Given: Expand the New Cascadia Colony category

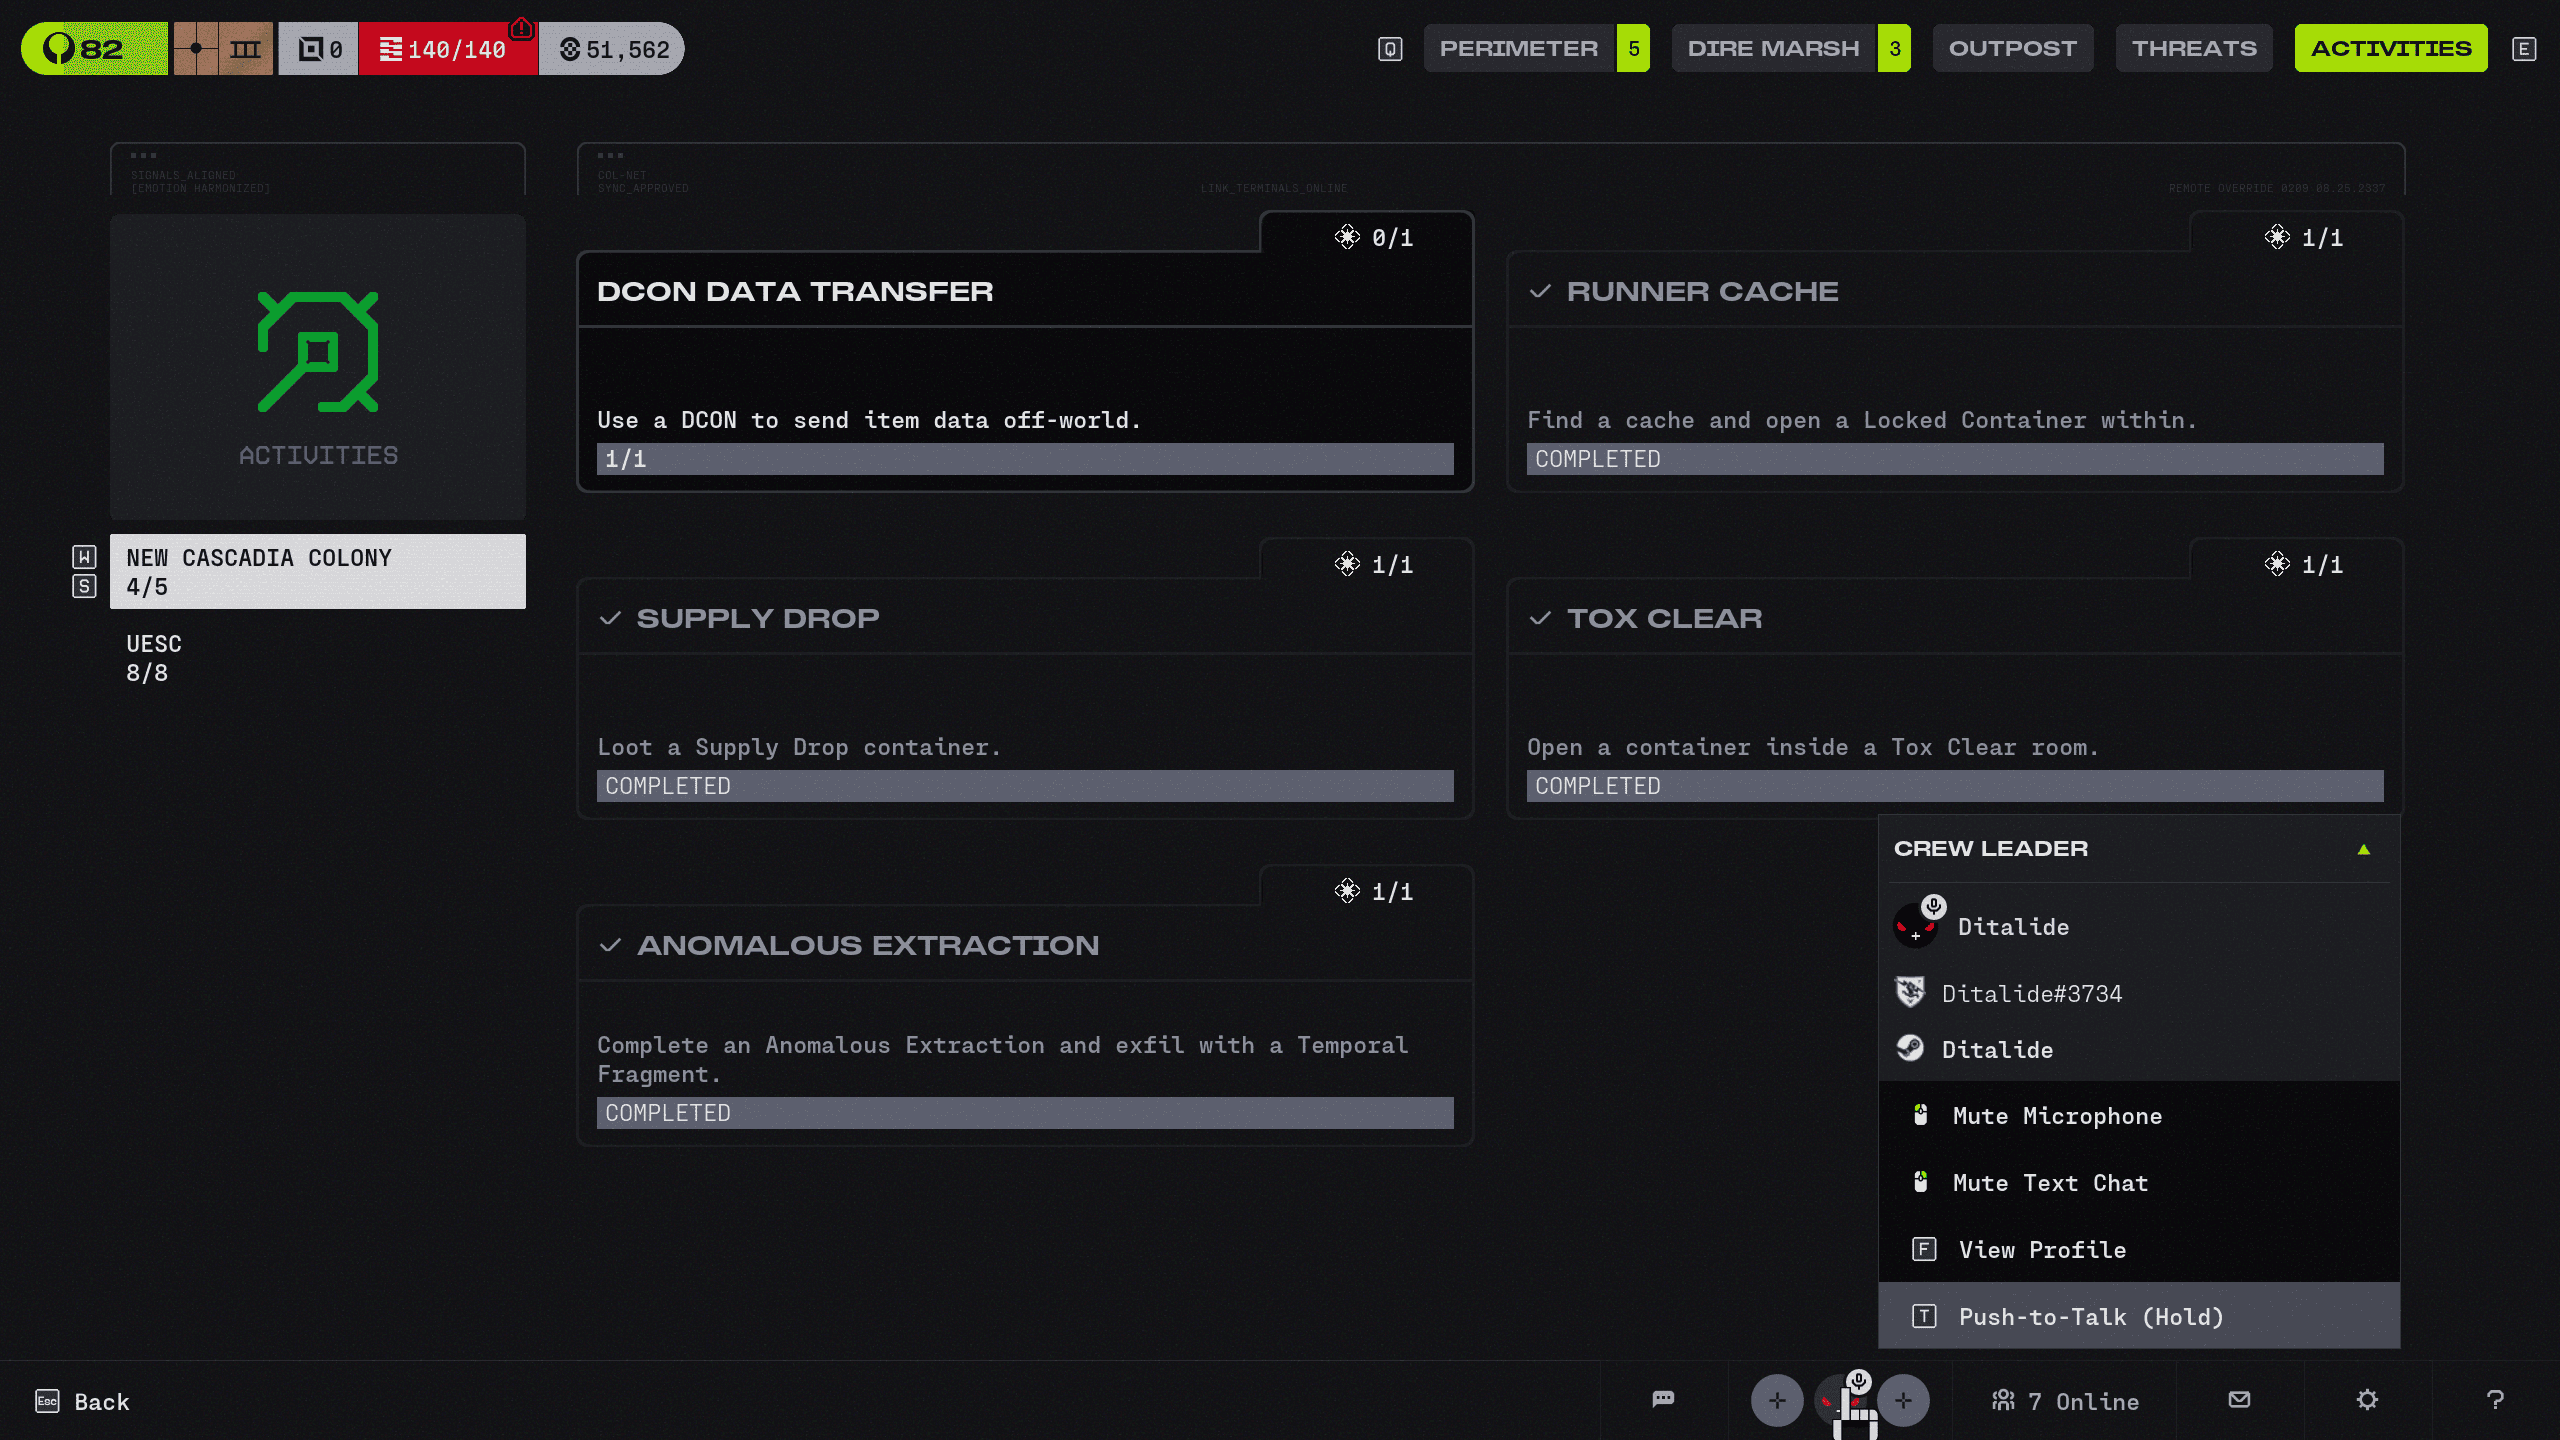Looking at the screenshot, I should click(x=317, y=571).
